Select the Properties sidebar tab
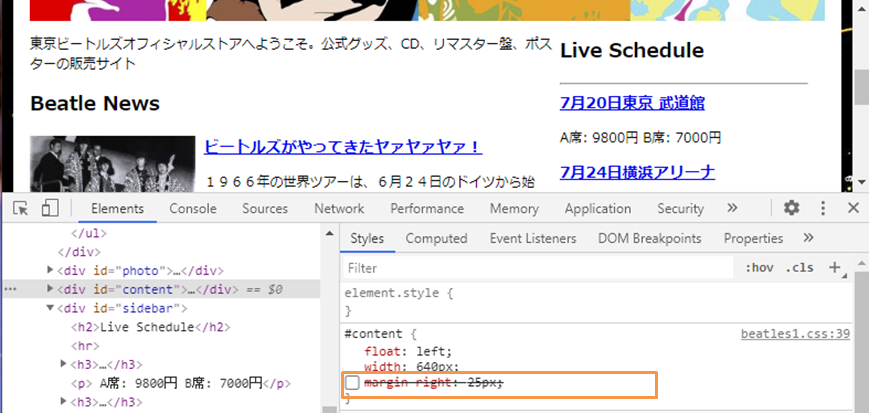 pos(753,239)
